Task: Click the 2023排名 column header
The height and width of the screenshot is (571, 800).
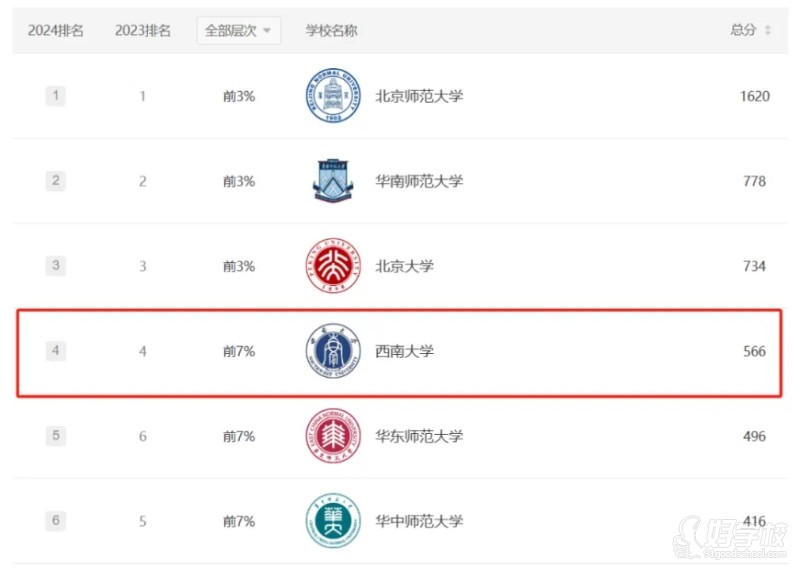Action: pyautogui.click(x=143, y=31)
